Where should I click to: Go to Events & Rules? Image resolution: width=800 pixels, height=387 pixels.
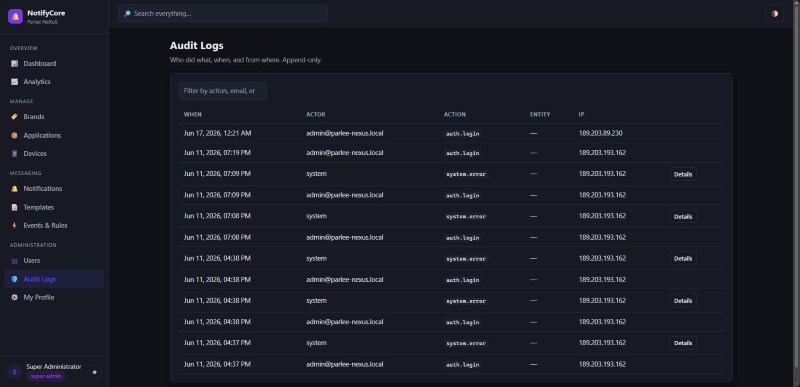coord(54,225)
